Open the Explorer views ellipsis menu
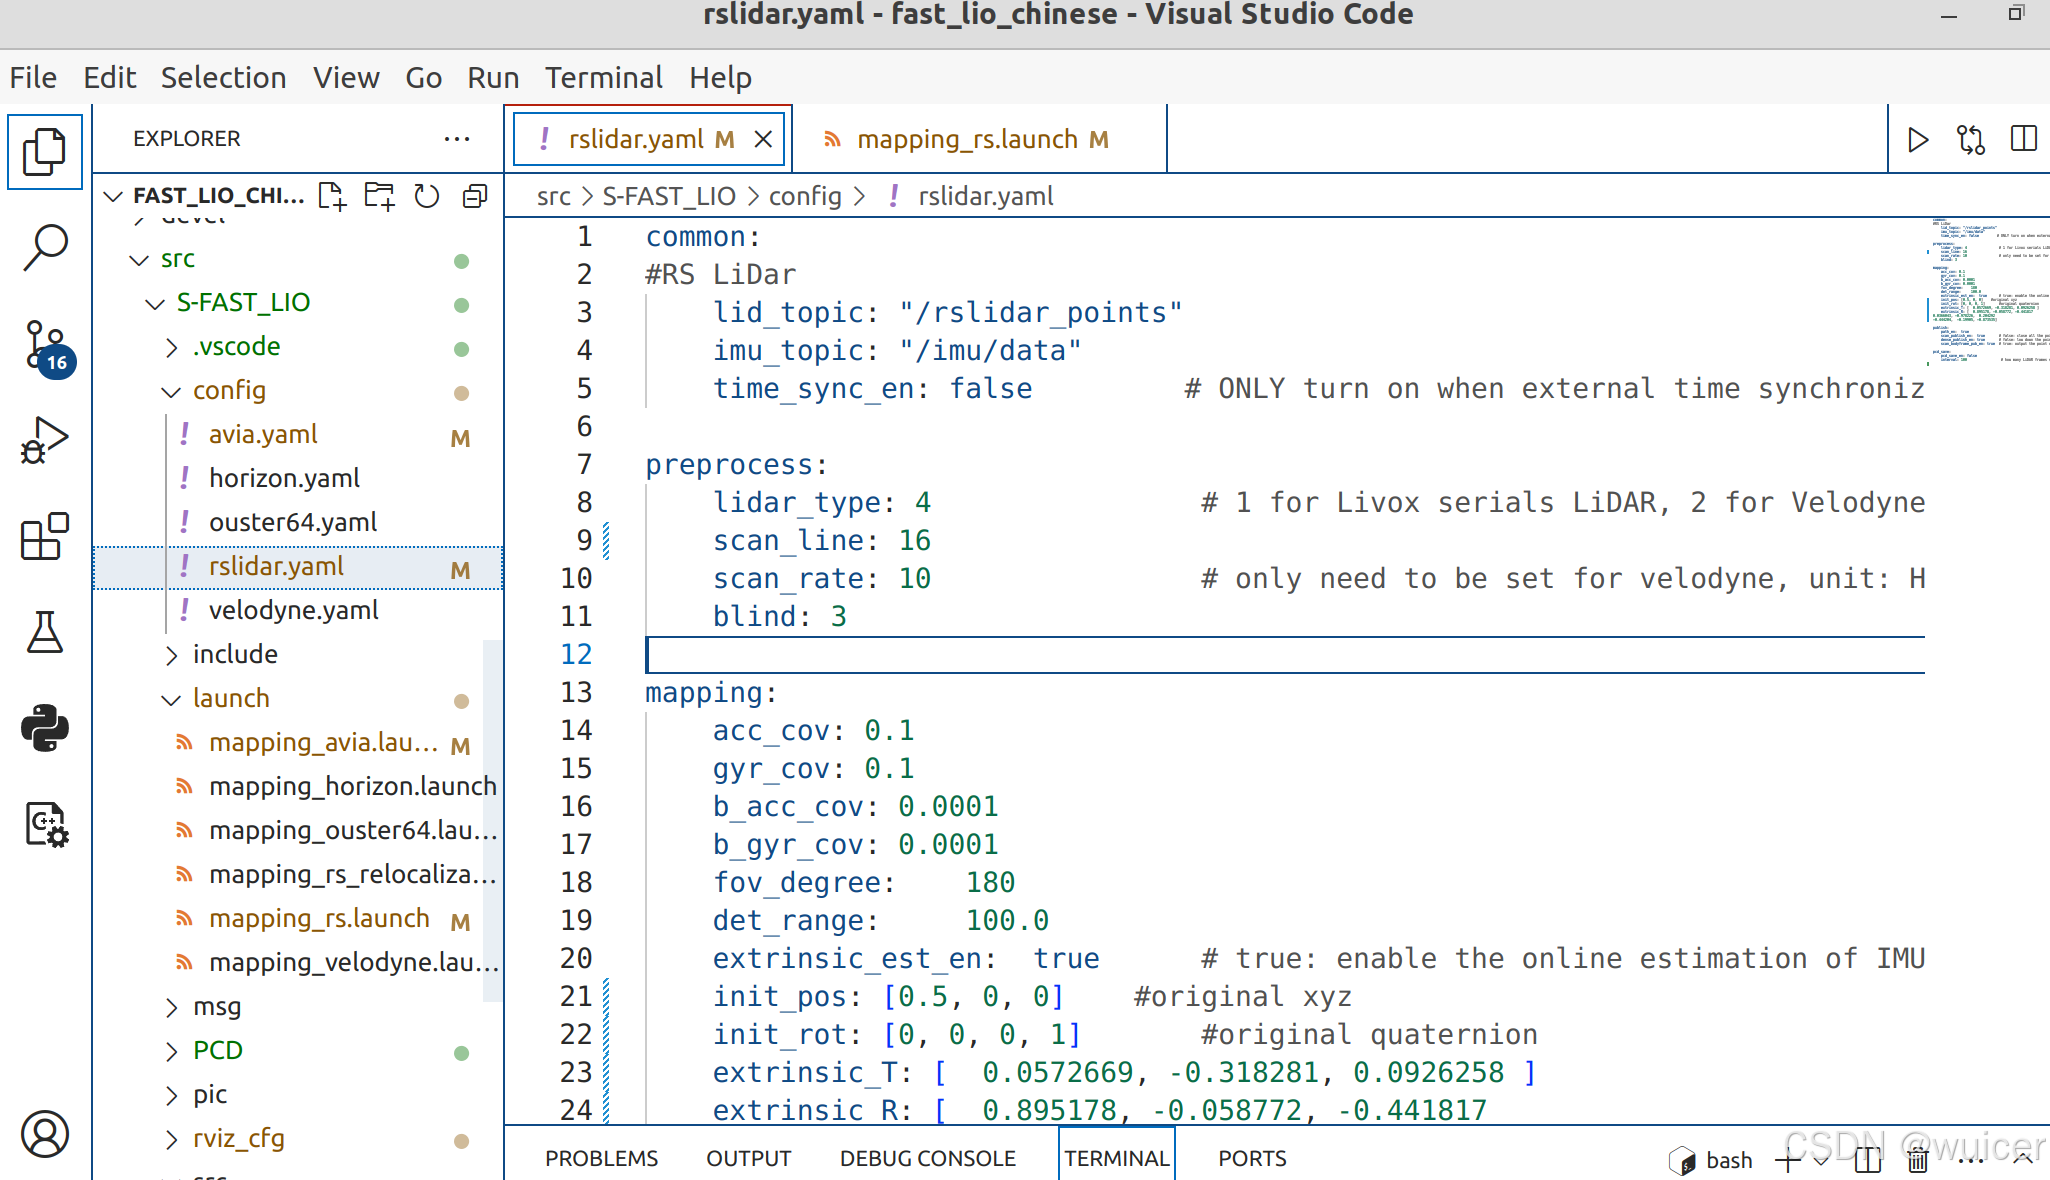This screenshot has width=2050, height=1180. click(x=457, y=139)
